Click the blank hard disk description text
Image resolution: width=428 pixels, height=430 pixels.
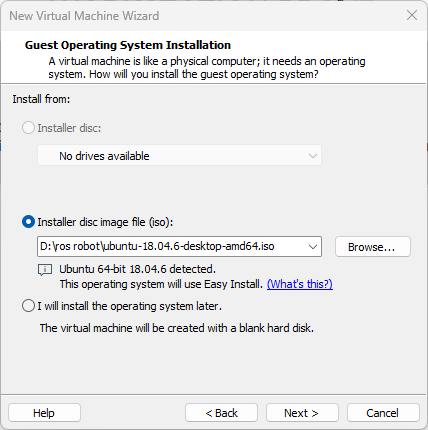coord(177,328)
